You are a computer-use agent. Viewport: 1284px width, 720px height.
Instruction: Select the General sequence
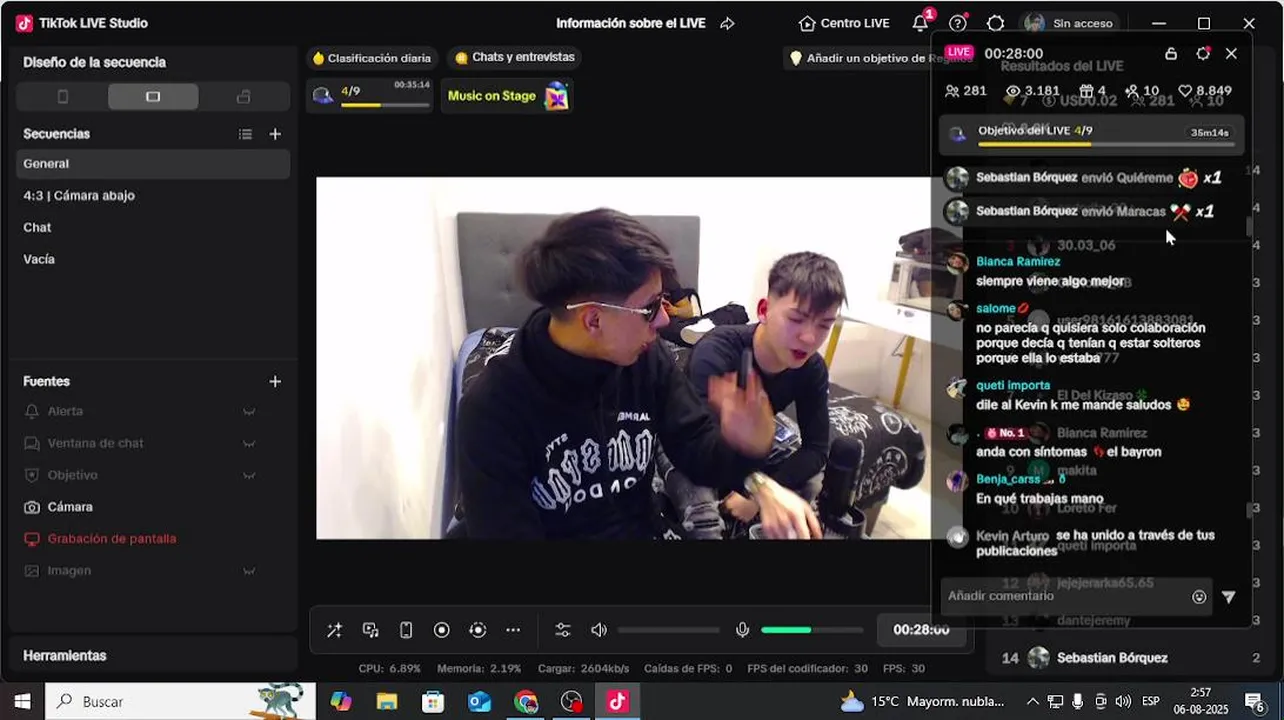(153, 164)
